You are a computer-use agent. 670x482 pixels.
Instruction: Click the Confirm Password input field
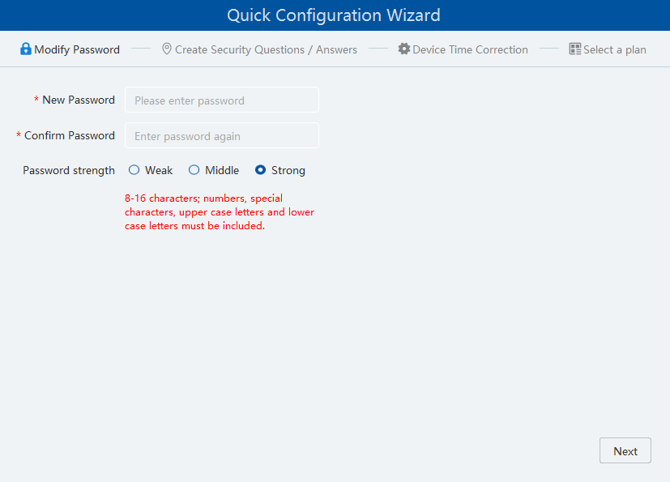coord(222,136)
